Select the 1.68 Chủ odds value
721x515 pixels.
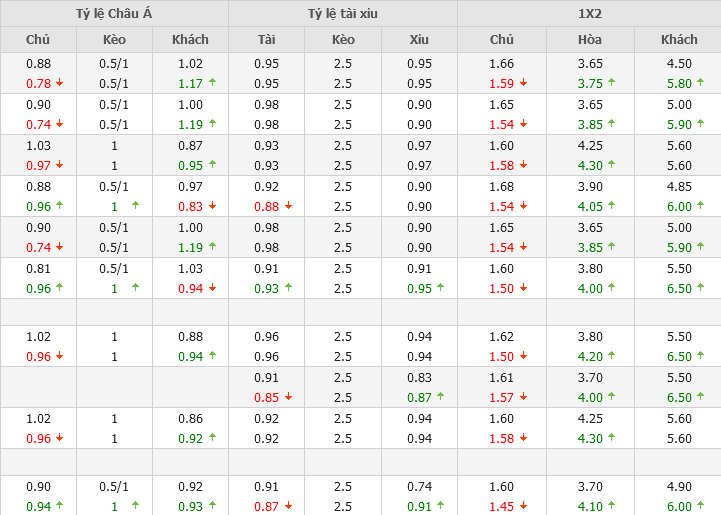click(502, 186)
